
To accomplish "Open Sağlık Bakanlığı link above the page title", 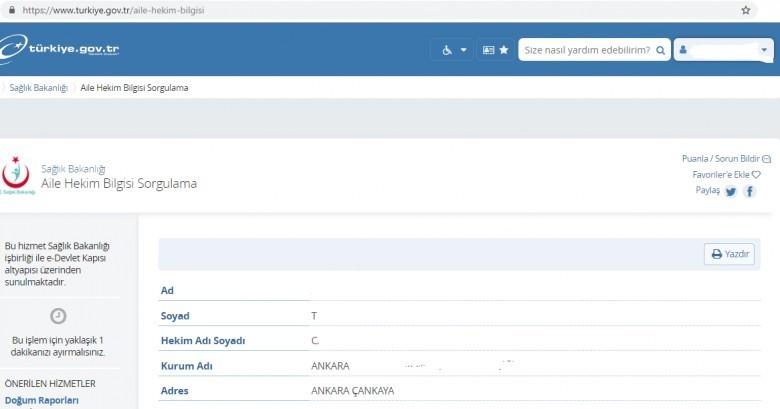I will click(x=73, y=169).
